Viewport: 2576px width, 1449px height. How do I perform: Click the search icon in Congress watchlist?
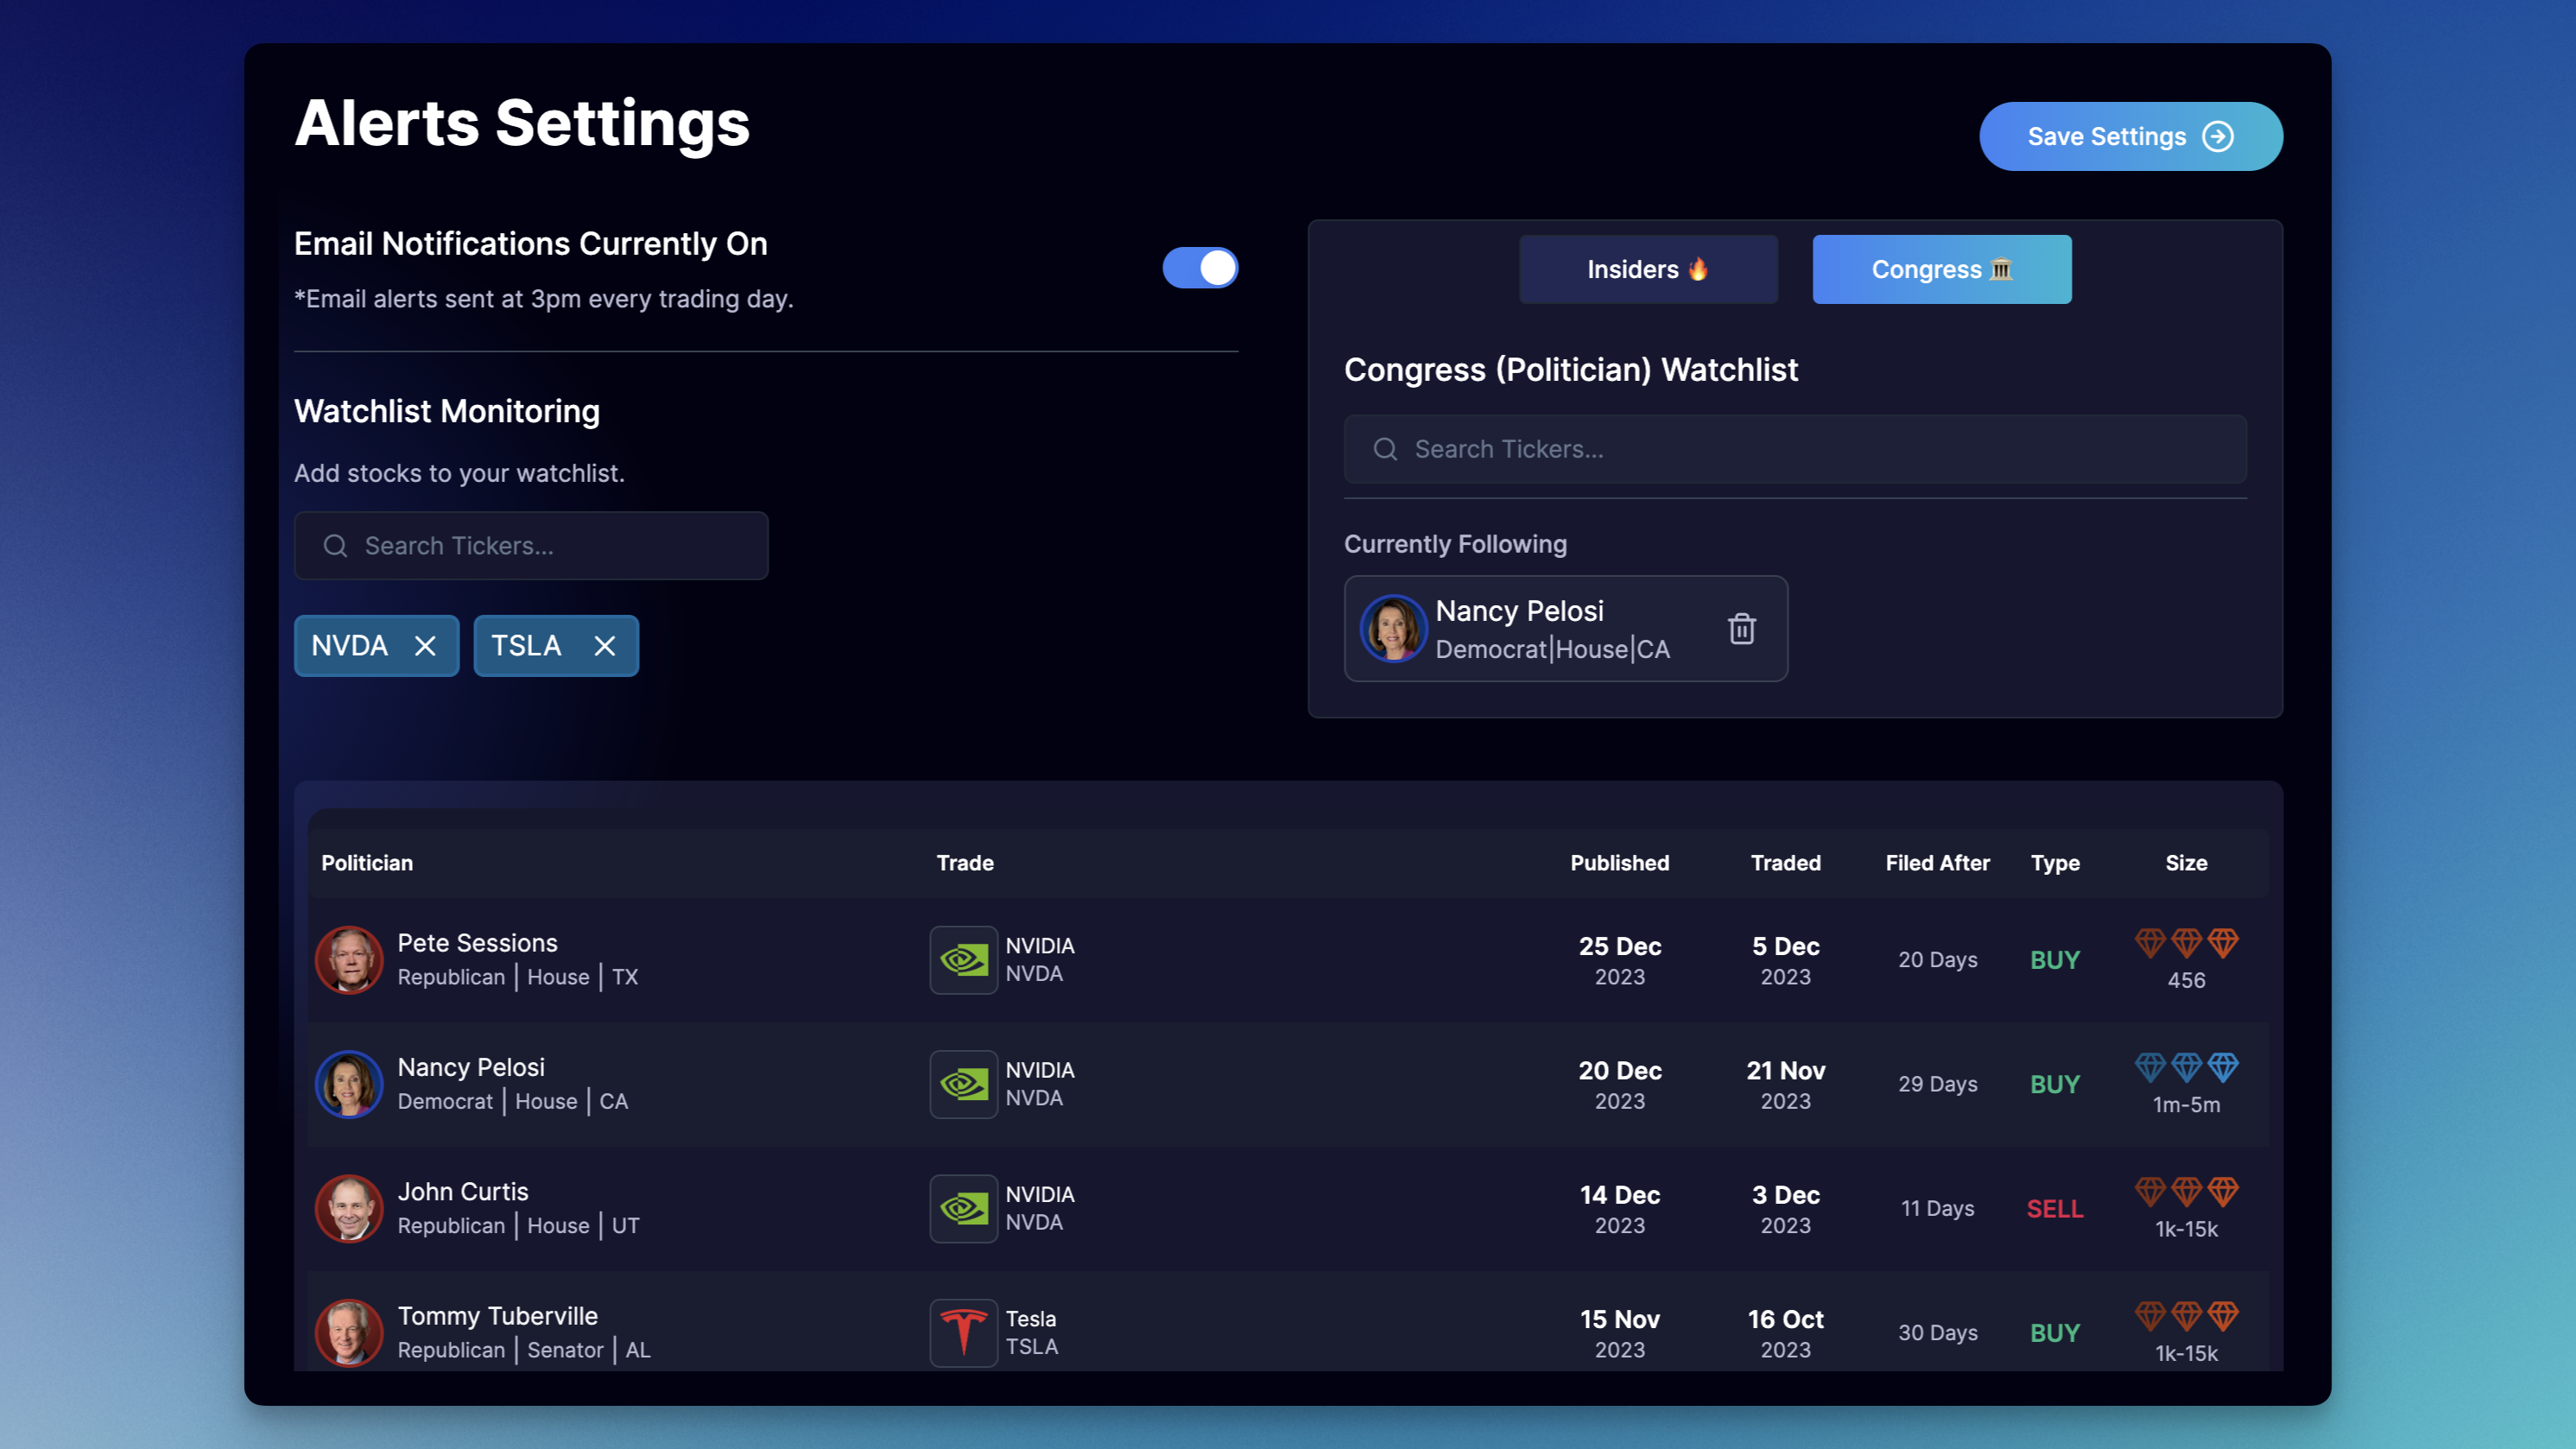pos(1385,449)
